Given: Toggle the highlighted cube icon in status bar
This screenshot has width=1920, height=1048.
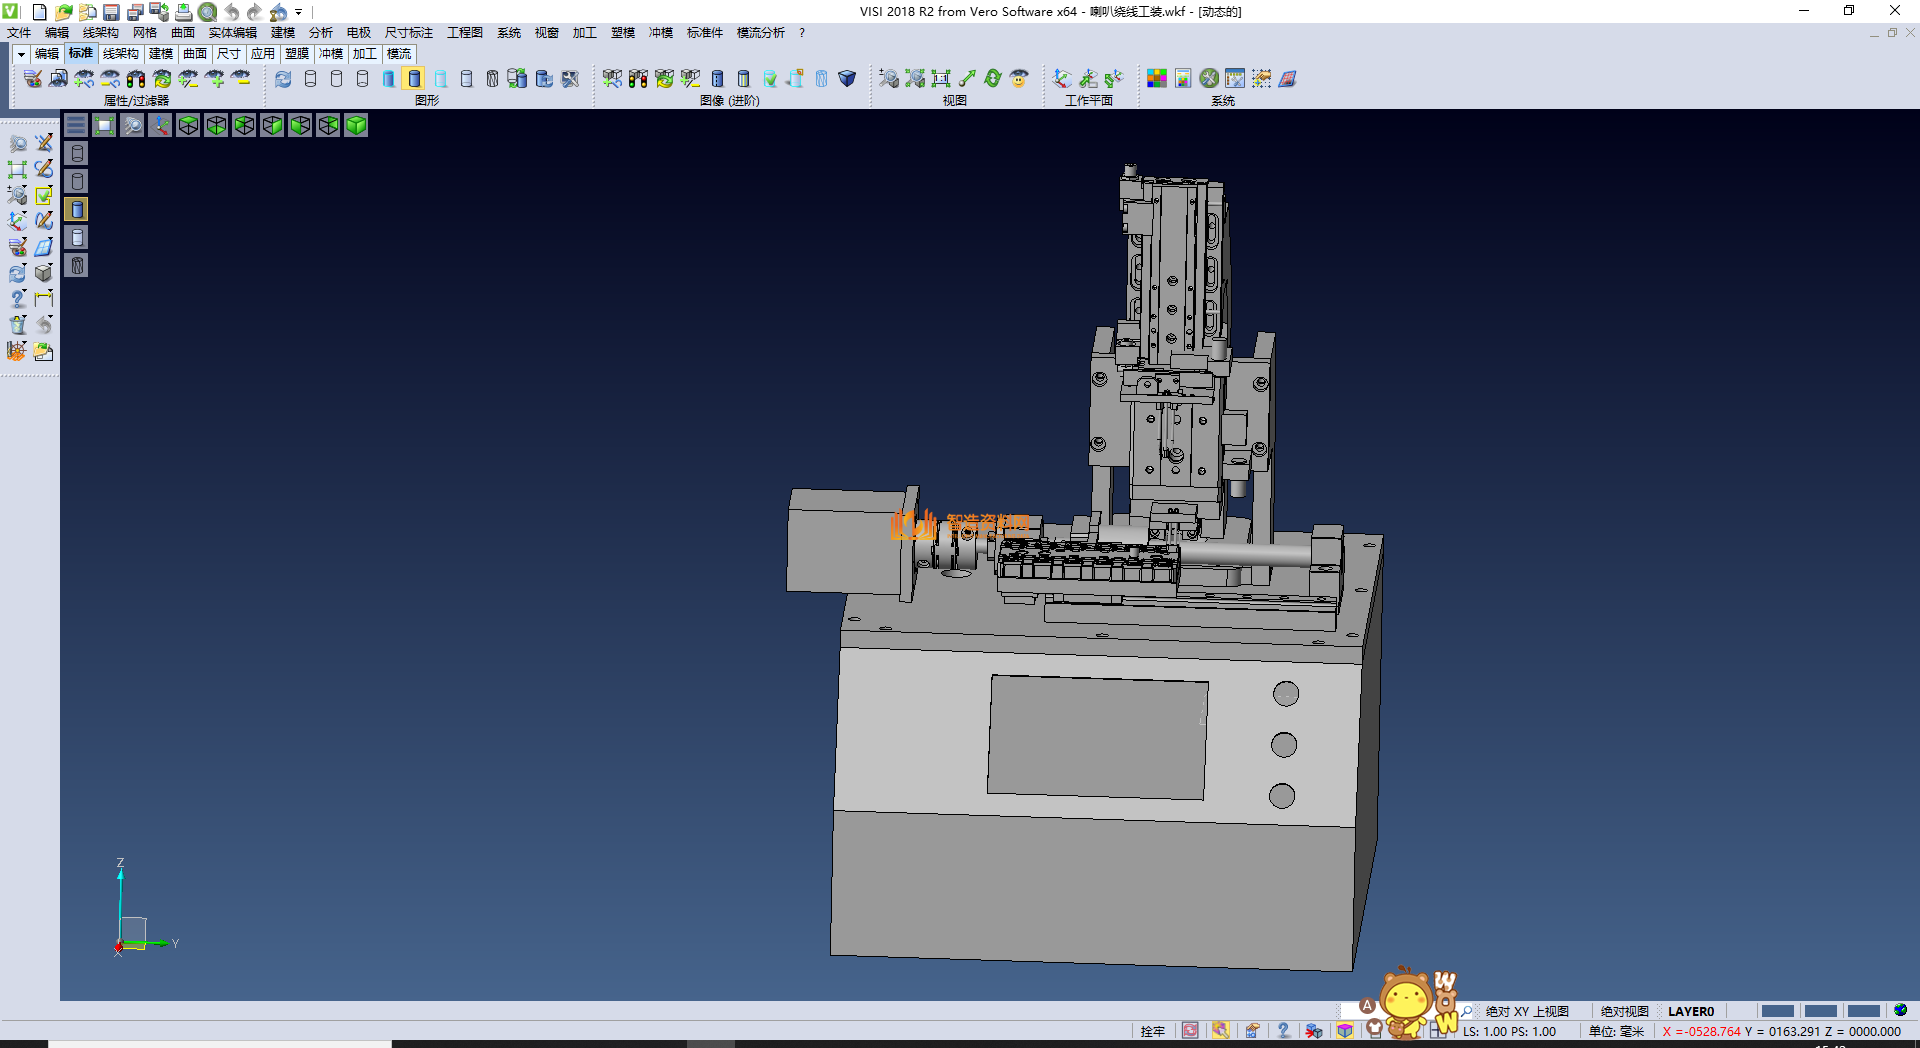Looking at the screenshot, I should 1345,1031.
